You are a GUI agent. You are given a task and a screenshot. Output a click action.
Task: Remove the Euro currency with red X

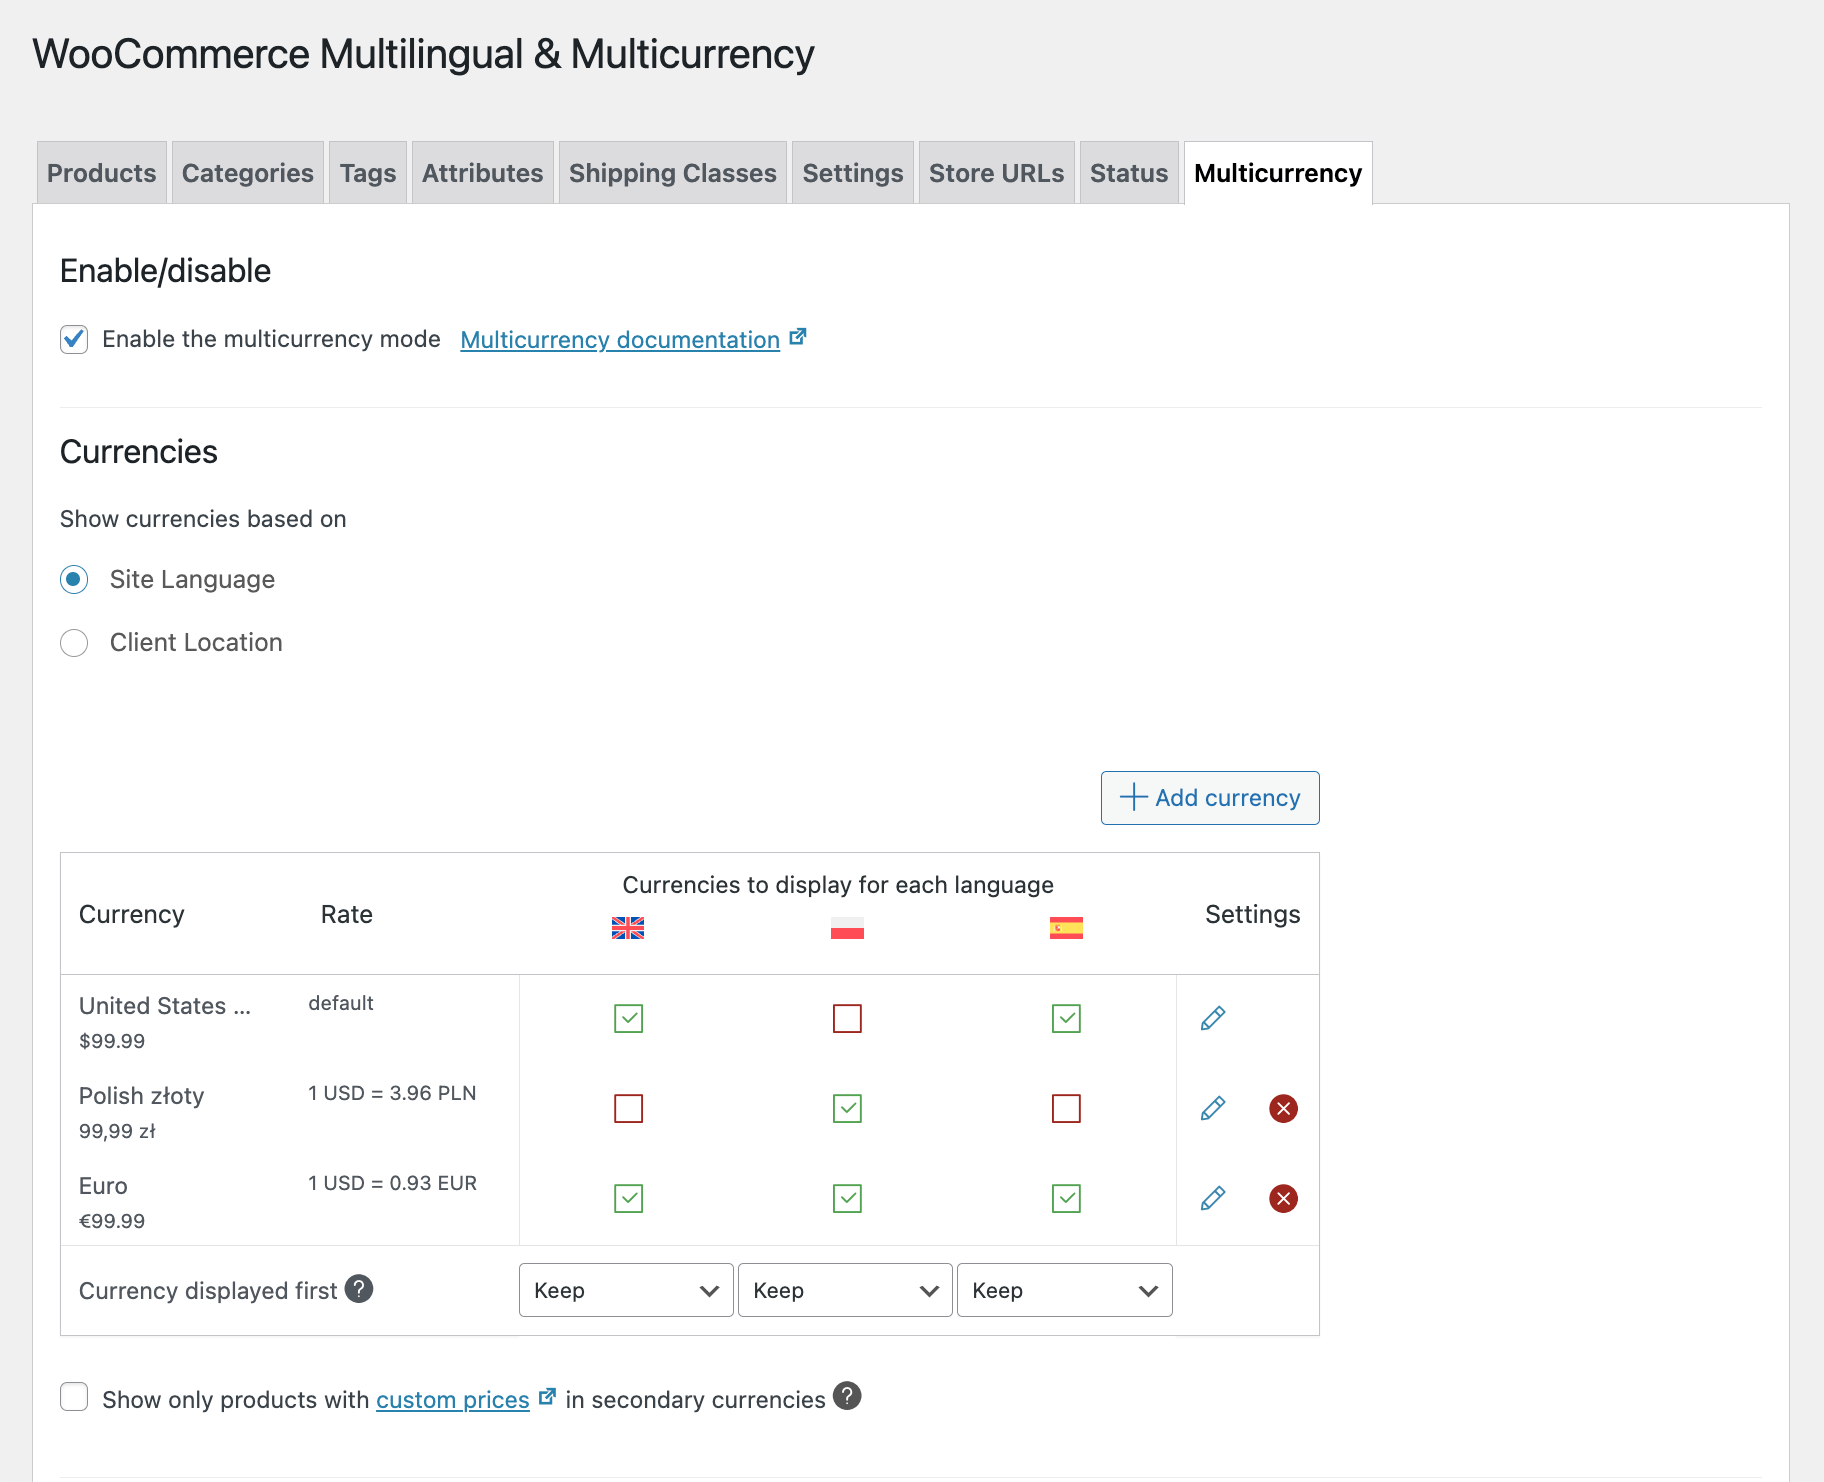click(1283, 1198)
